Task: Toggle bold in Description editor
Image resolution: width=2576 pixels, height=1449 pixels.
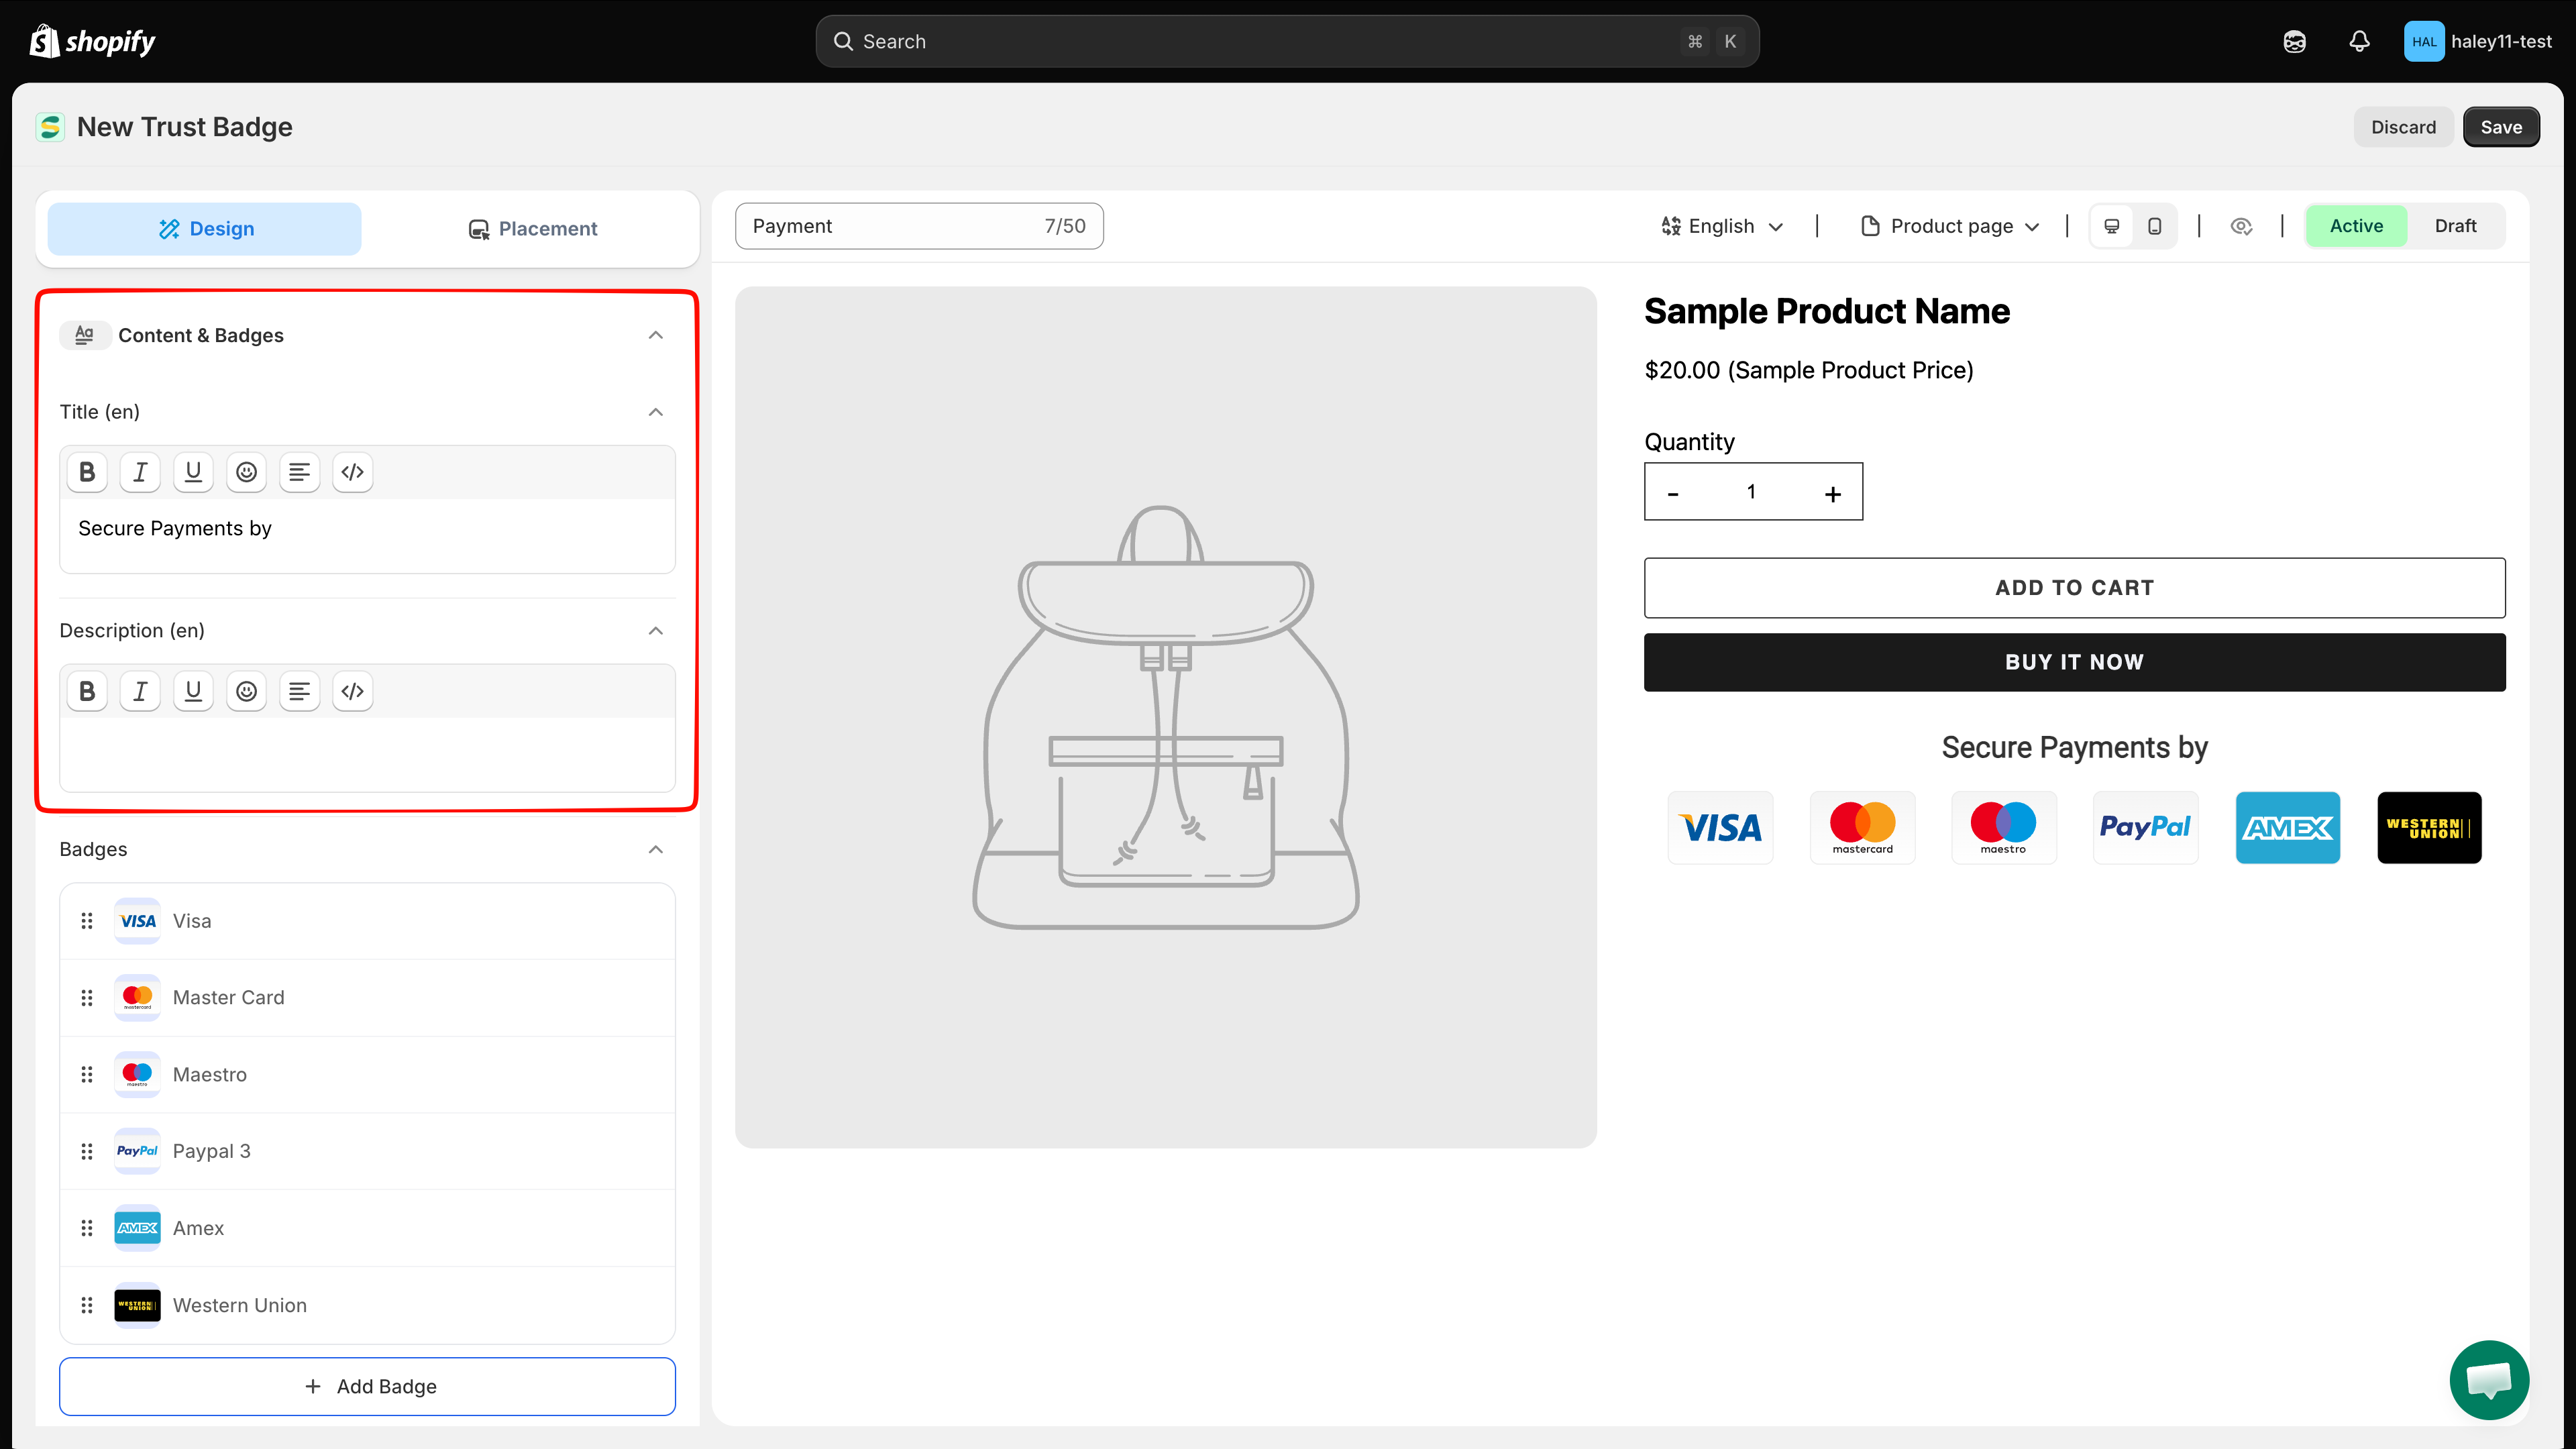Action: 87,691
